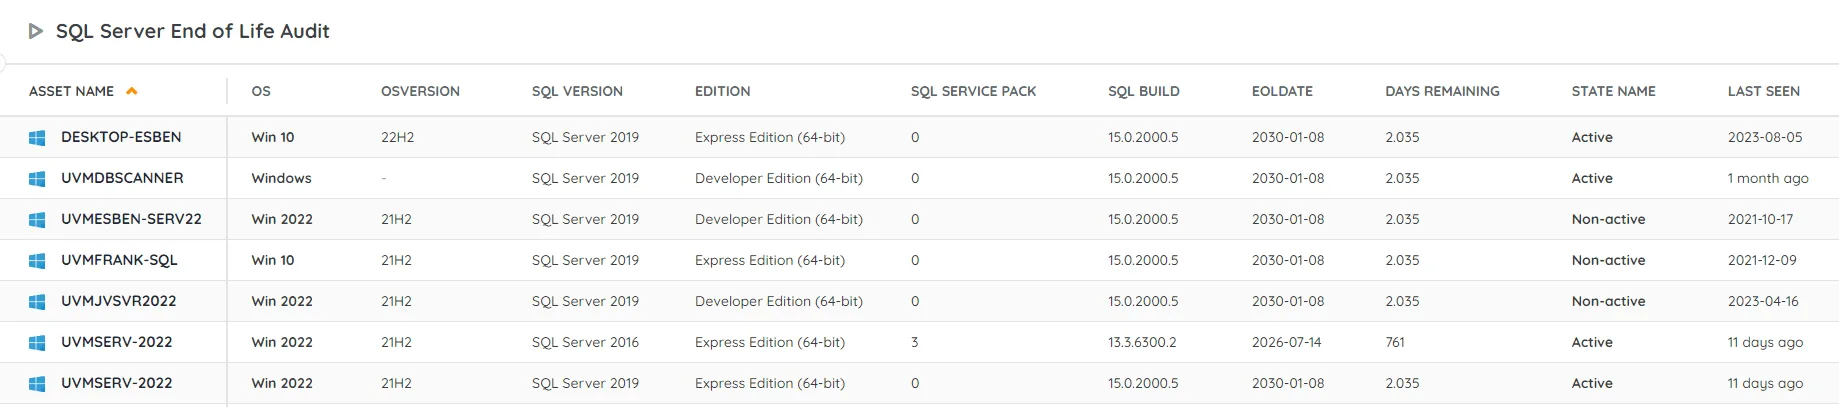This screenshot has width=1839, height=407.
Task: Click the '1 month ago' last seen value
Action: click(x=1768, y=178)
